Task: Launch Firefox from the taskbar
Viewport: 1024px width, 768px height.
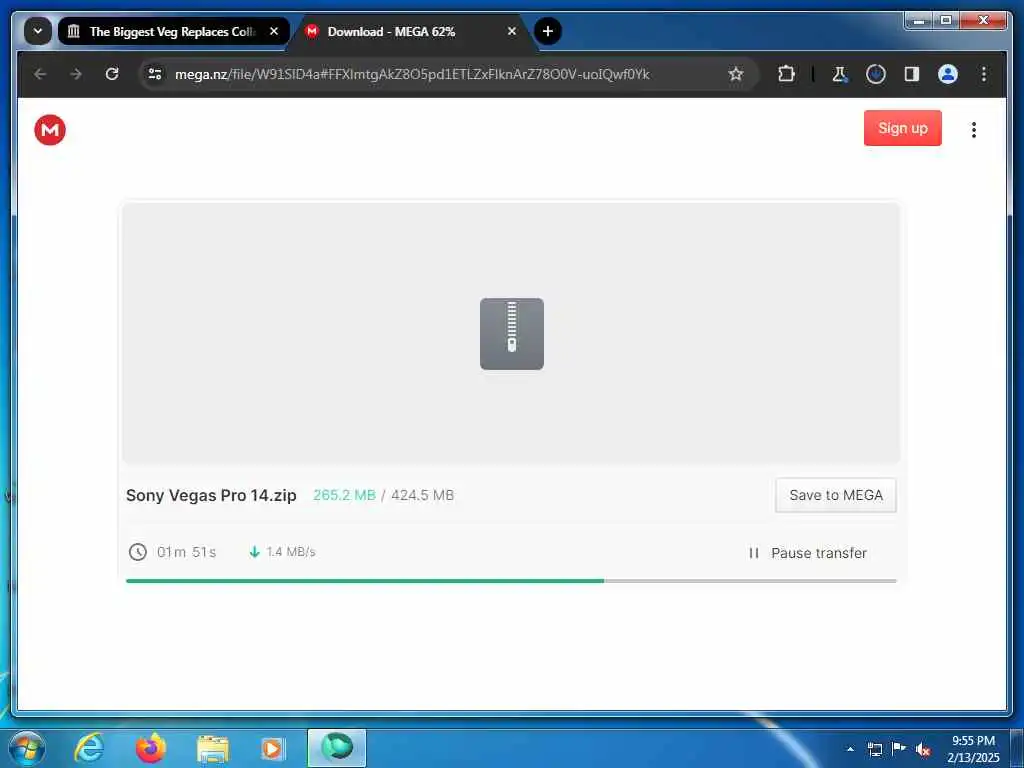Action: (x=151, y=748)
